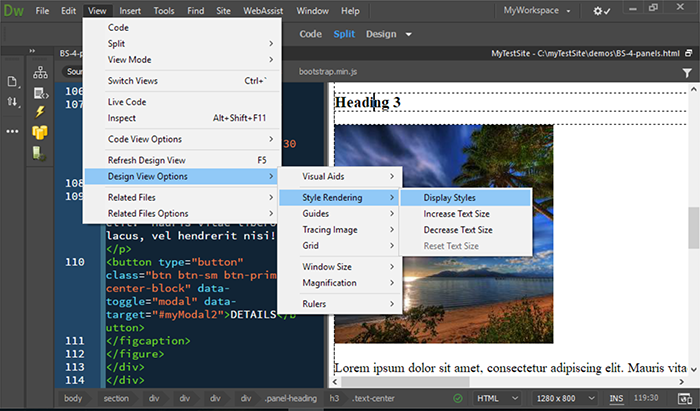The height and width of the screenshot is (411, 700).
Task: Open the Design view dropdown arrow
Action: [408, 34]
